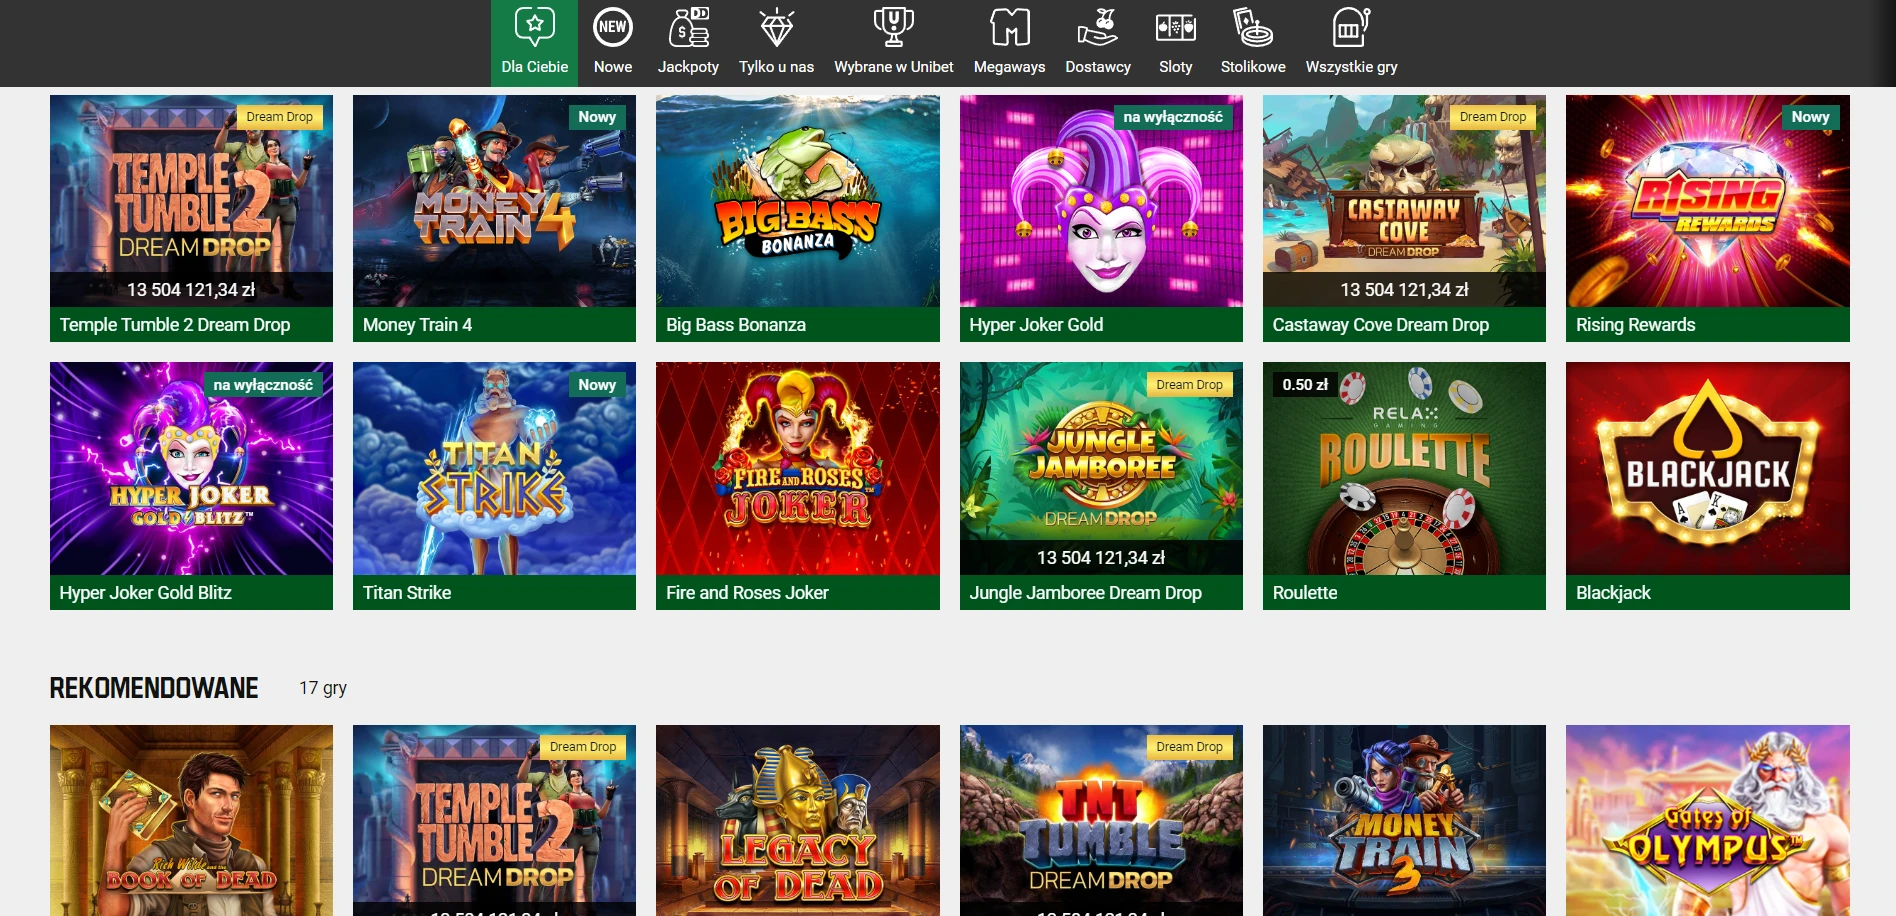Open the Dla Ciebie star icon

coord(534,27)
